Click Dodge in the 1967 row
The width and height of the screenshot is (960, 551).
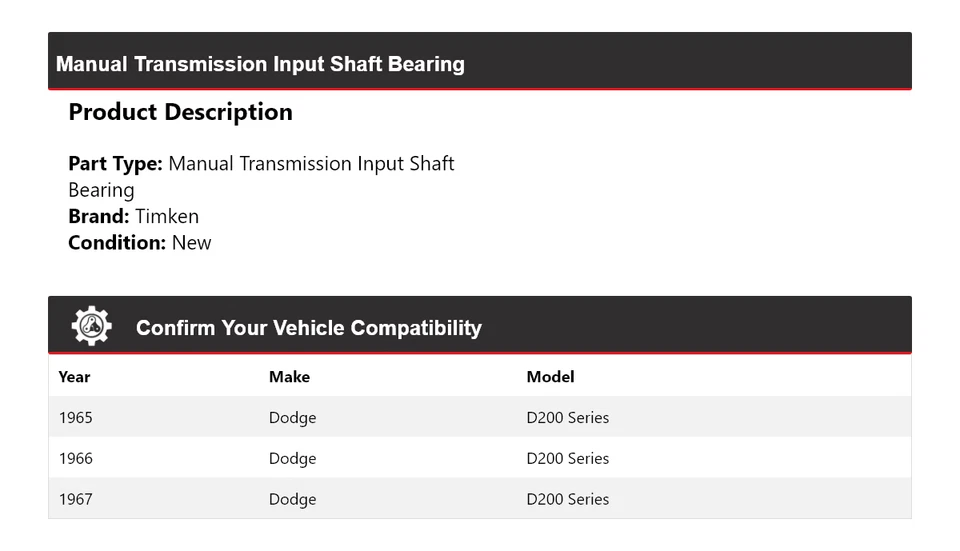coord(292,499)
